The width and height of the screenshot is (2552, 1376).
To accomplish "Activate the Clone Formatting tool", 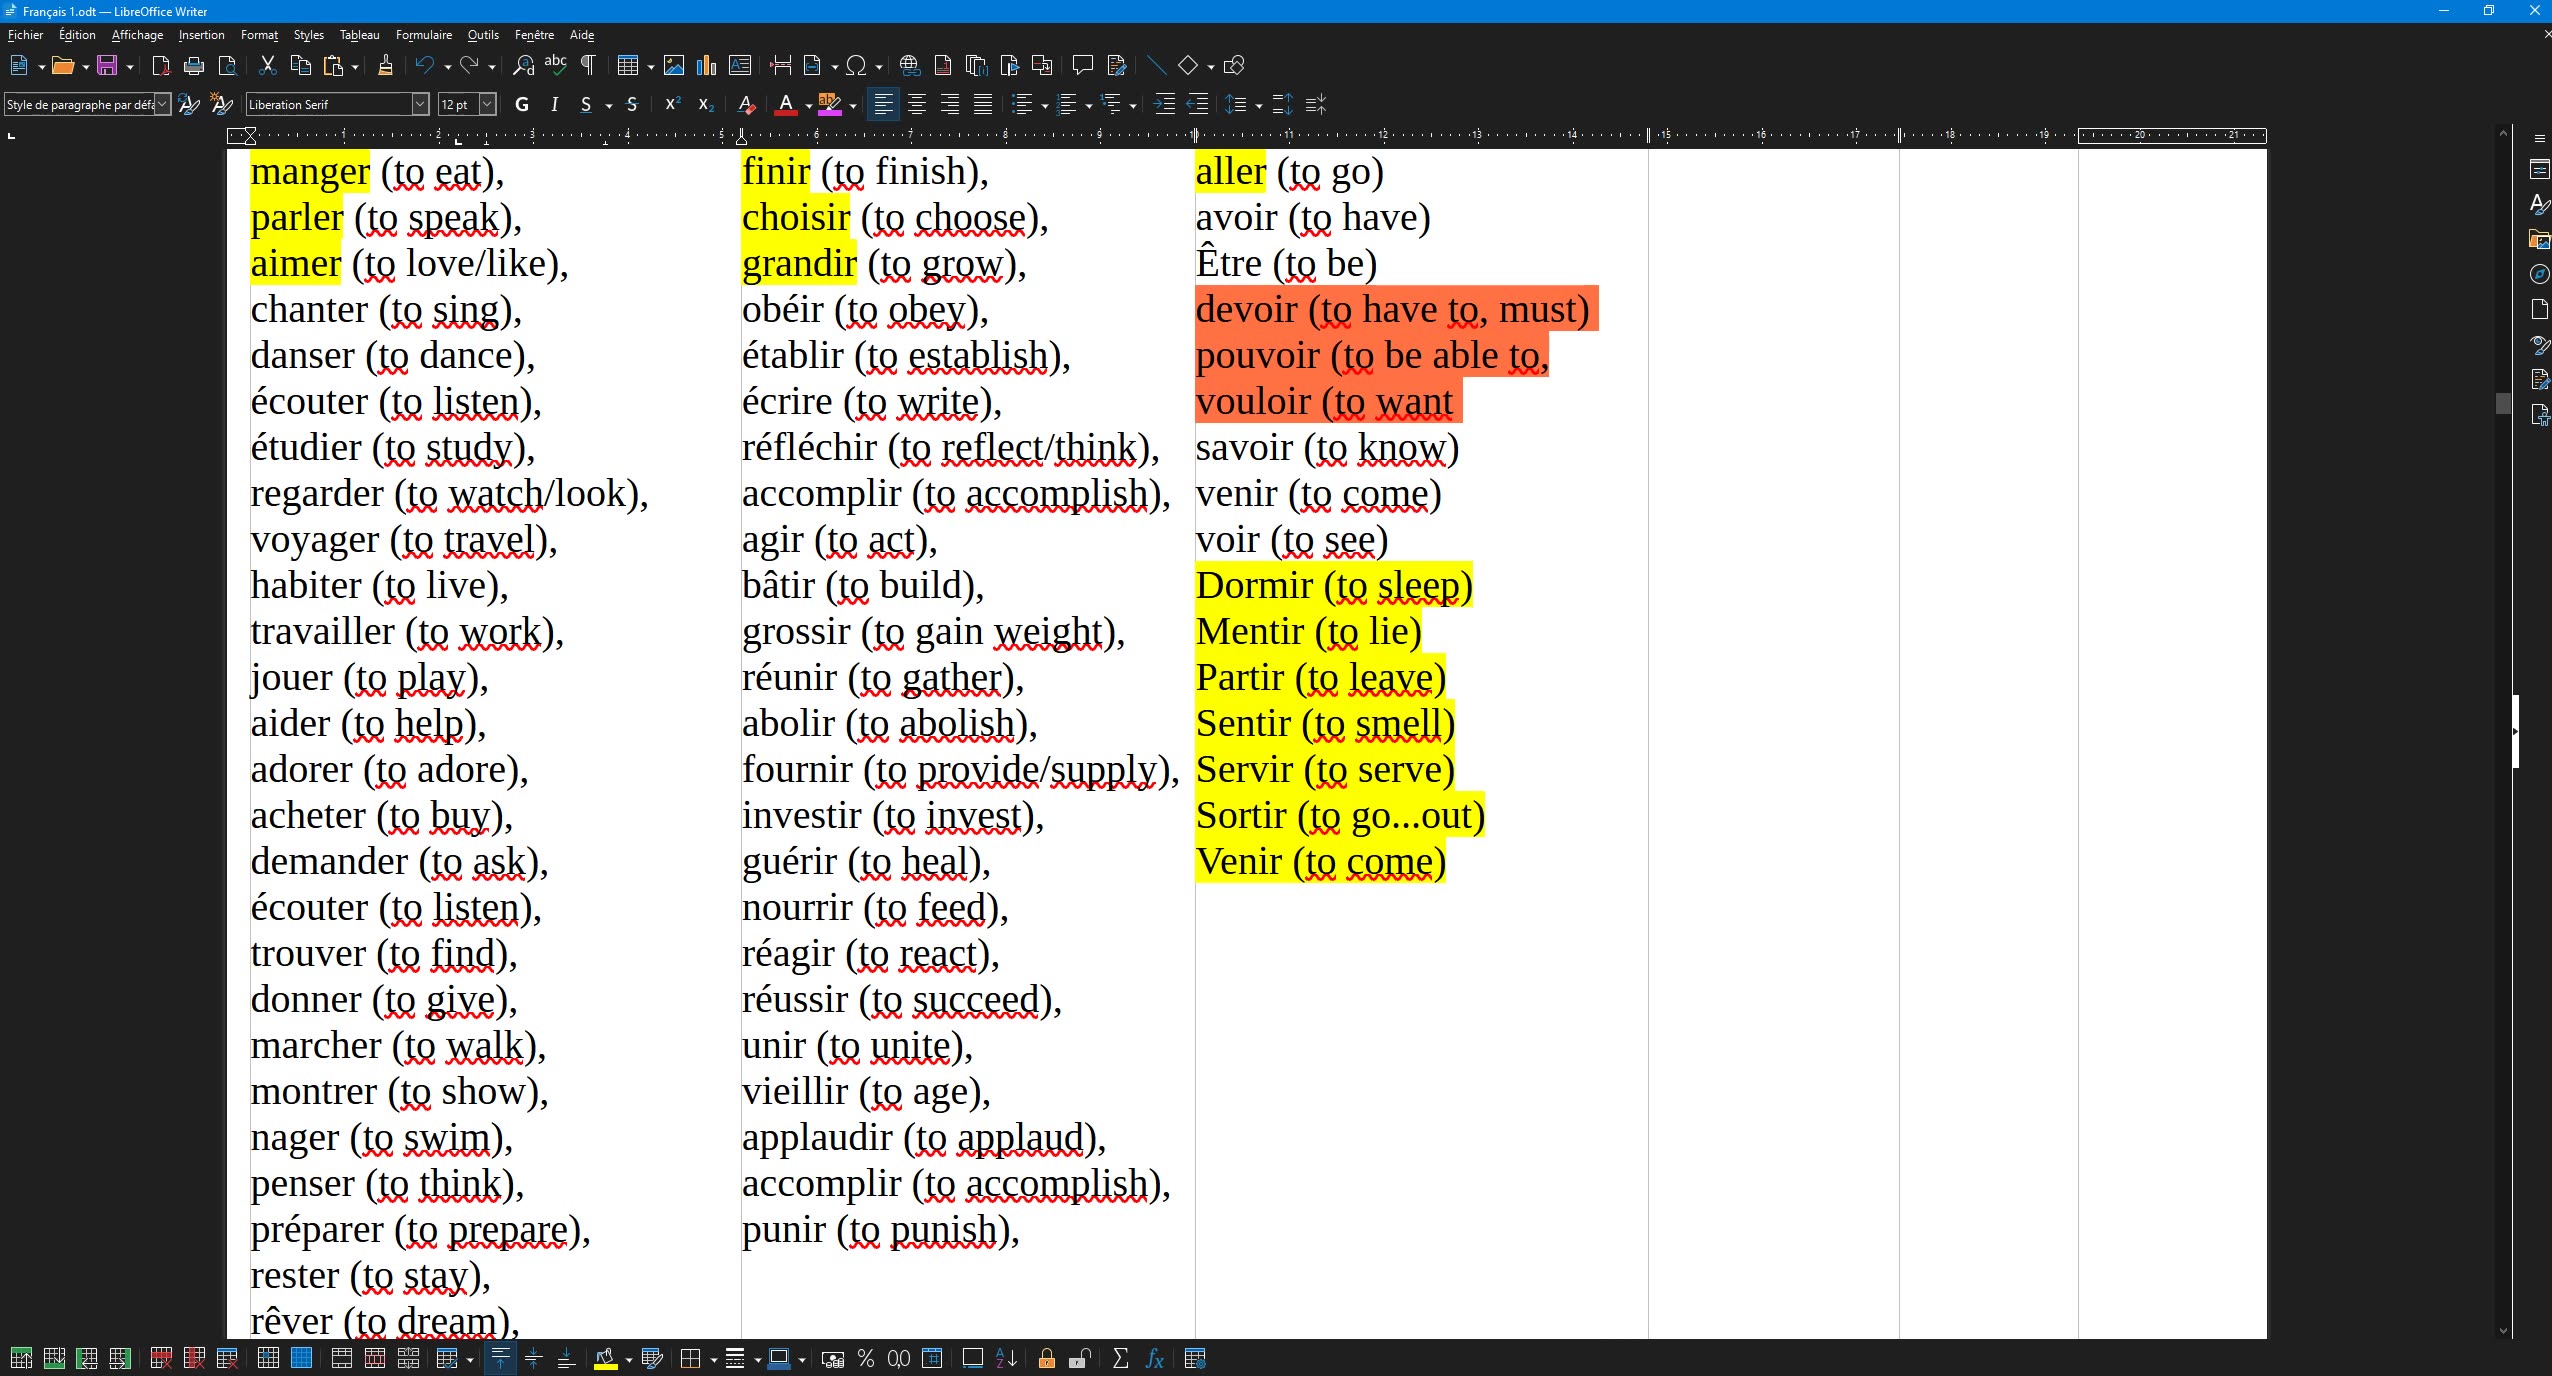I will (x=384, y=65).
